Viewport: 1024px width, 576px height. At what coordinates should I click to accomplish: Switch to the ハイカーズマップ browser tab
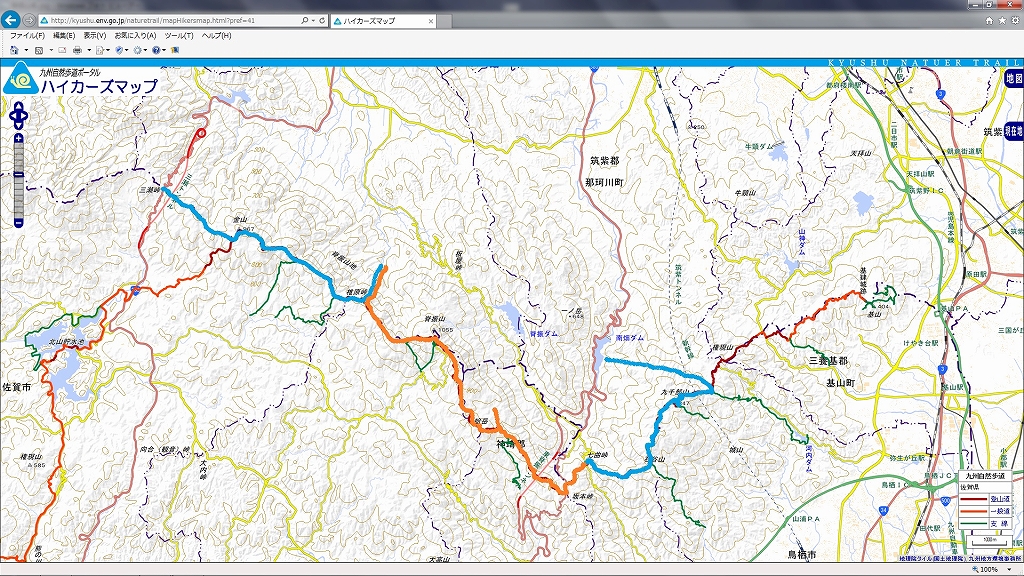pyautogui.click(x=383, y=21)
